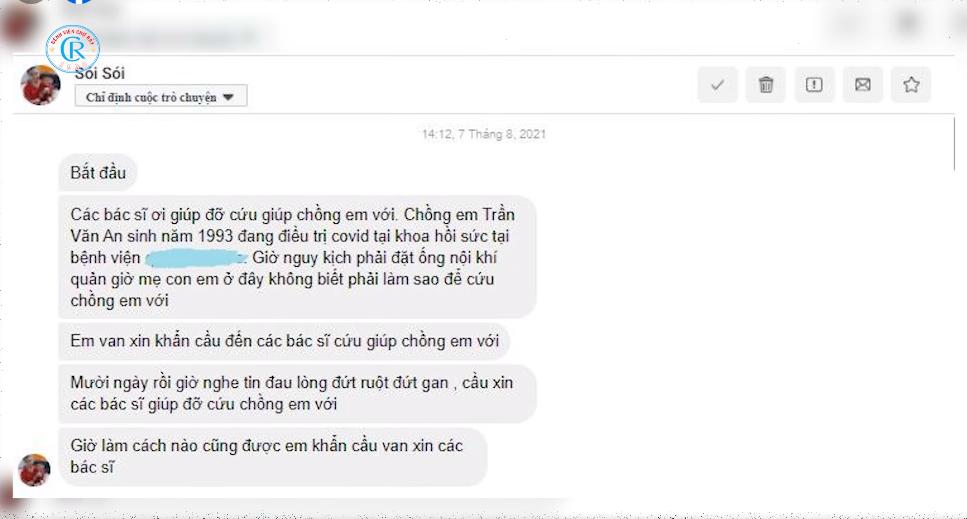This screenshot has height=519, width=967.
Task: Open Sói Sói profile picture in header
Action: pos(40,86)
